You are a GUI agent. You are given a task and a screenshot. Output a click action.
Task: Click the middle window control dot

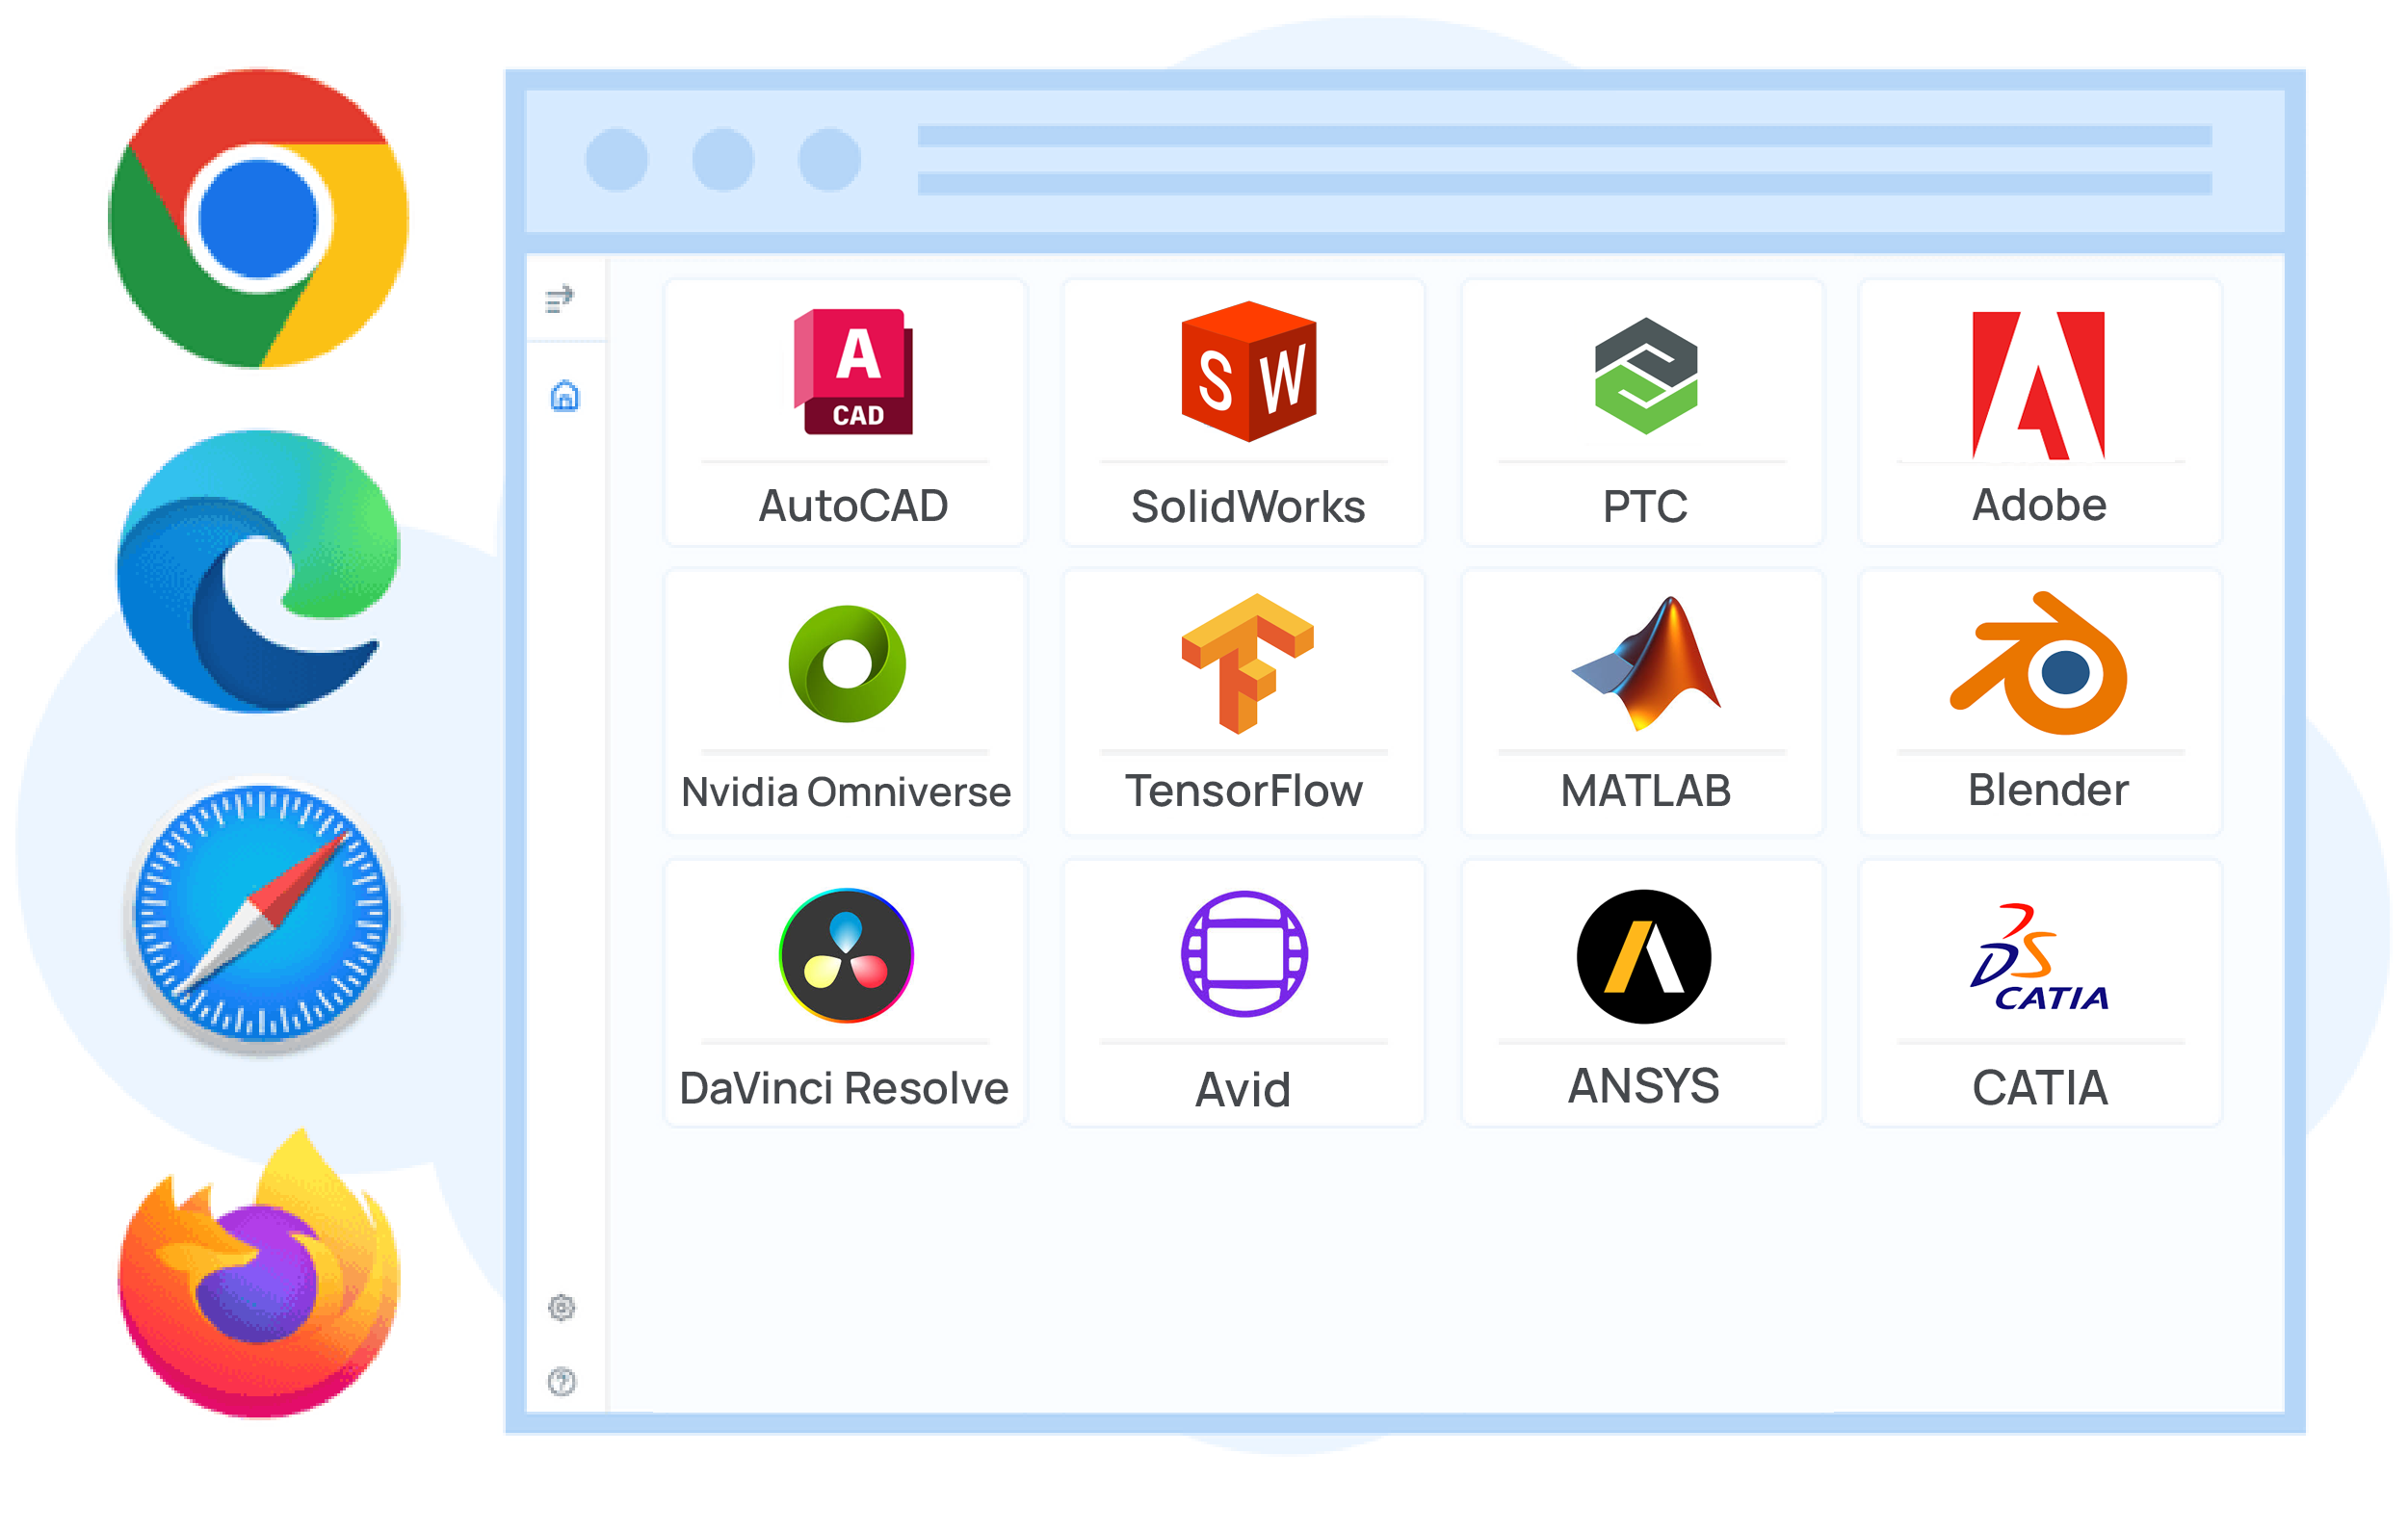tap(723, 159)
